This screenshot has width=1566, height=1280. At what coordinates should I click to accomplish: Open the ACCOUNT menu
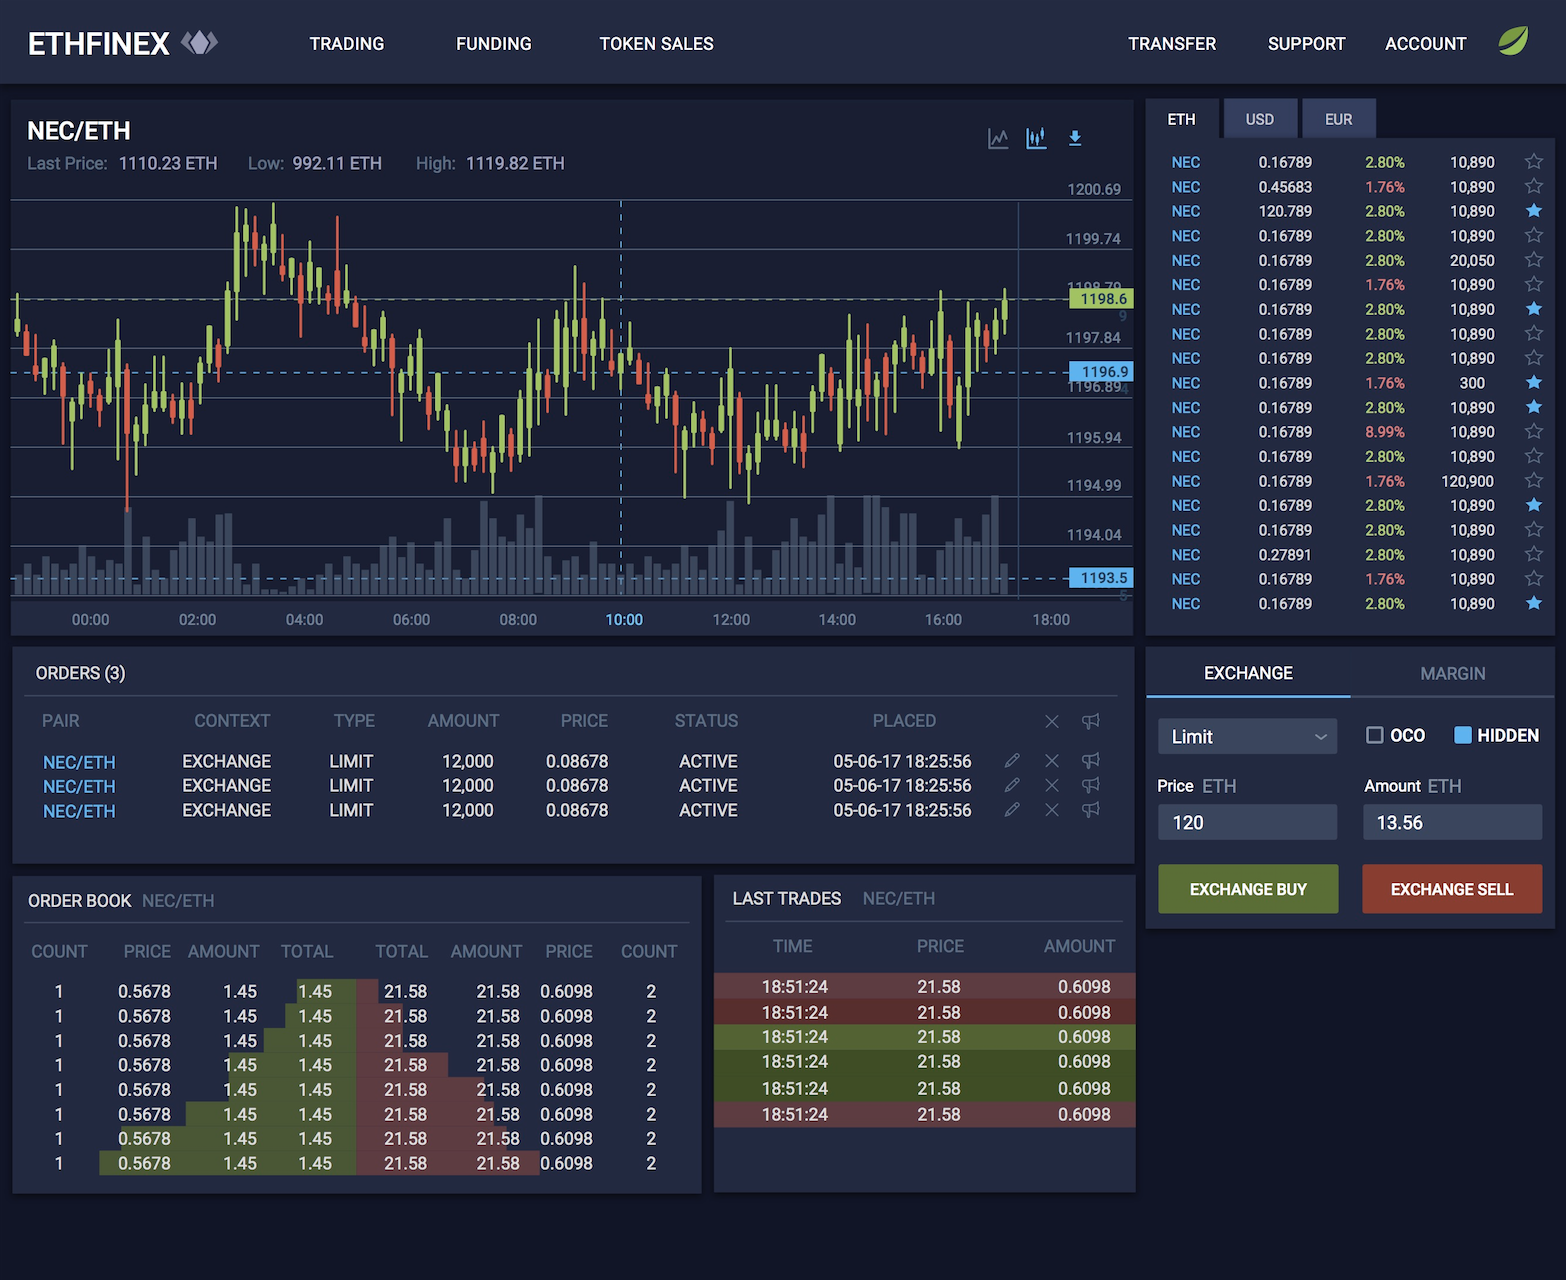click(1425, 44)
